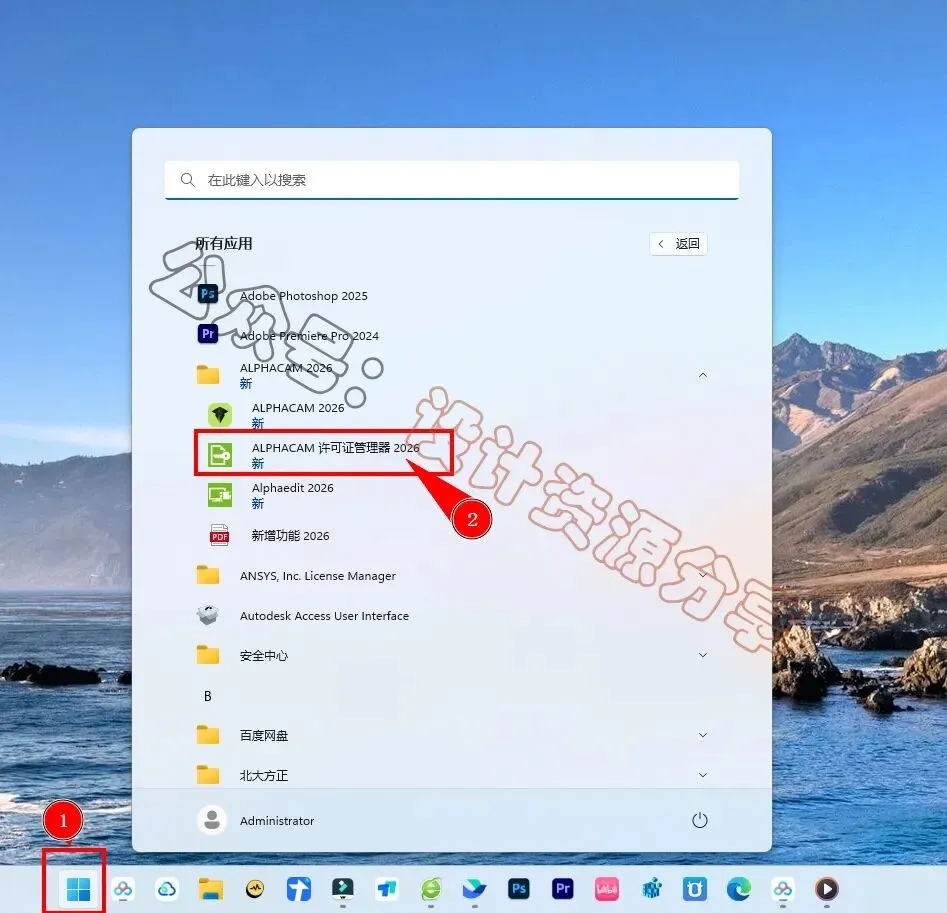Click the PDF icon for 新增功能 2026
The height and width of the screenshot is (913, 947).
pyautogui.click(x=220, y=535)
